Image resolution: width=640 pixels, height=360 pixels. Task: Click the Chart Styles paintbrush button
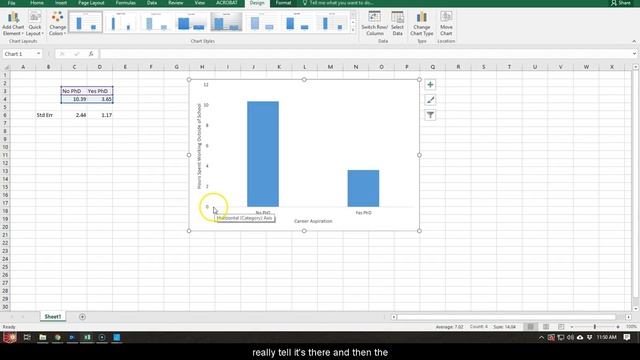click(430, 100)
